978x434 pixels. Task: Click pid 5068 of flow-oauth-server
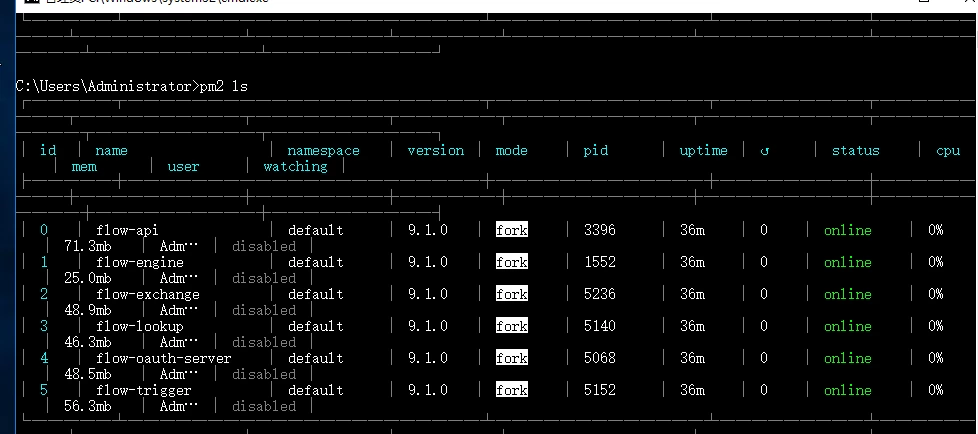pos(599,358)
